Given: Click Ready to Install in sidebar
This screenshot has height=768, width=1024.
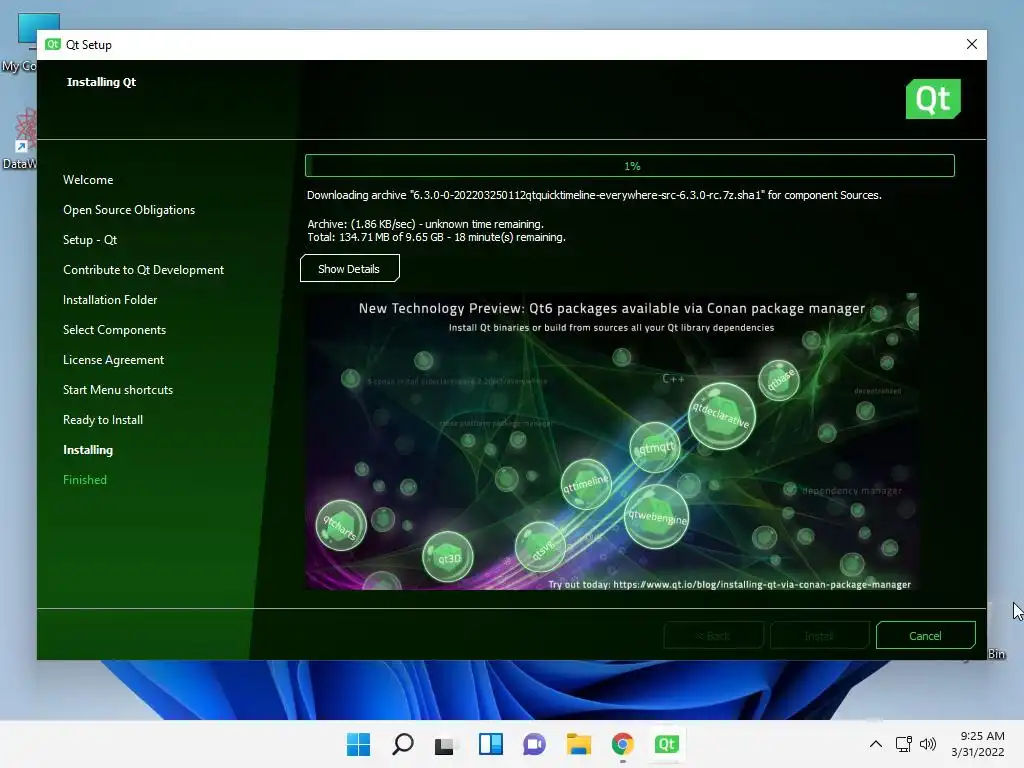Looking at the screenshot, I should 103,420.
